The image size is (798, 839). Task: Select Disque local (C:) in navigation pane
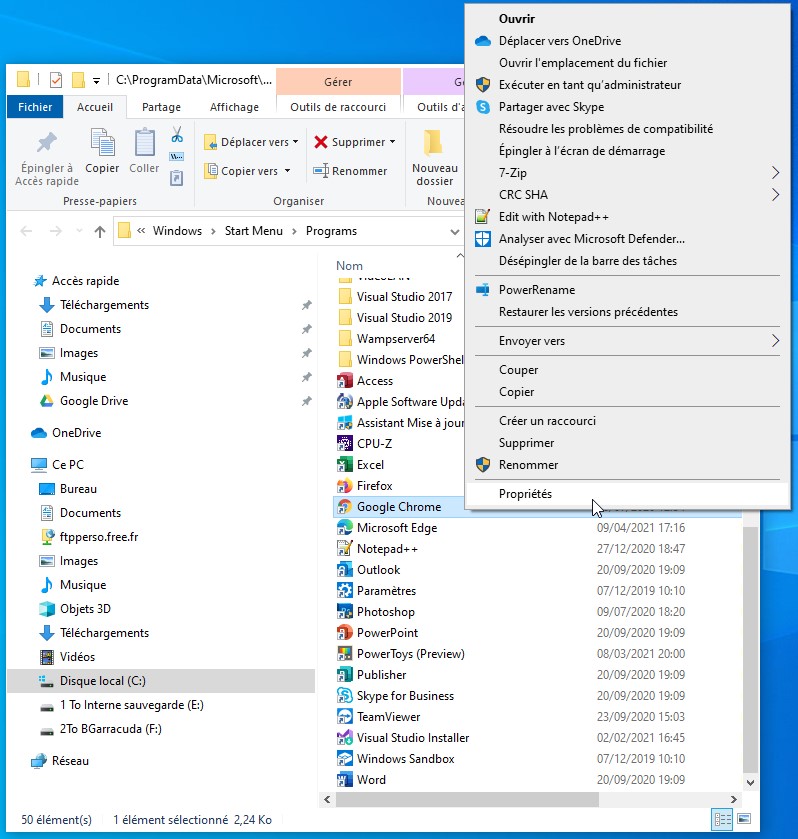(x=102, y=681)
